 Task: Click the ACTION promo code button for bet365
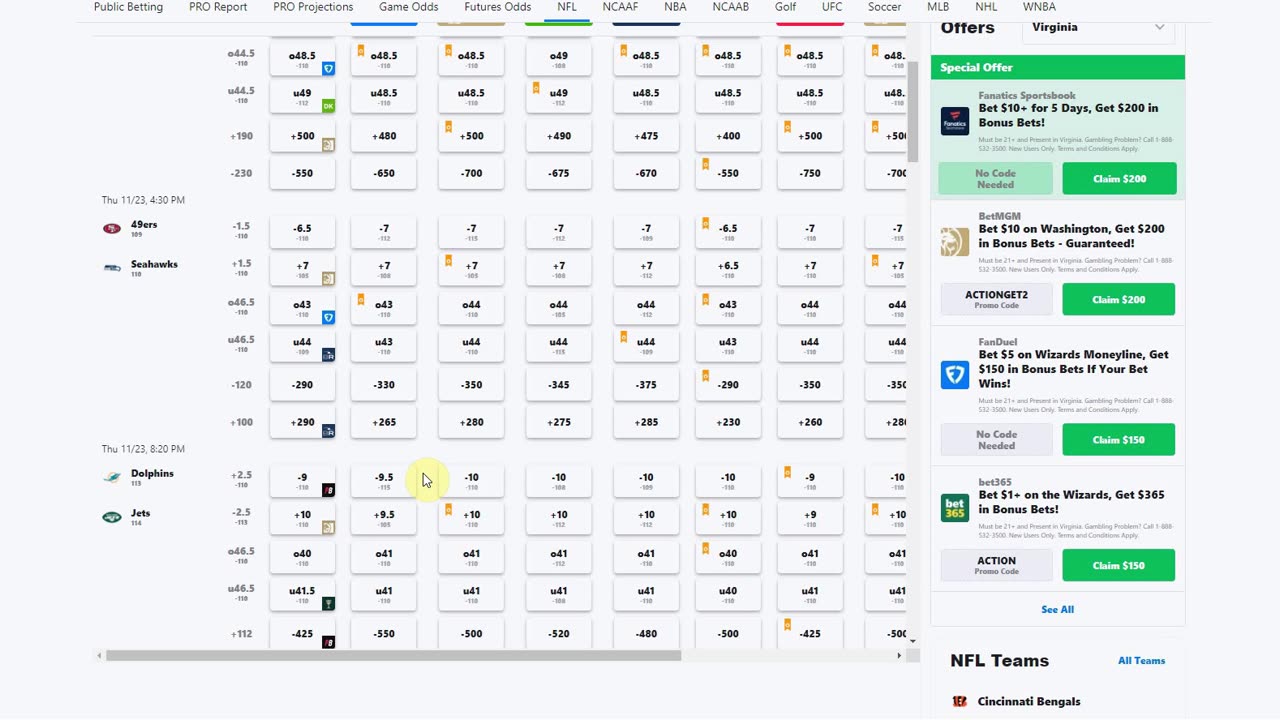pyautogui.click(x=996, y=565)
